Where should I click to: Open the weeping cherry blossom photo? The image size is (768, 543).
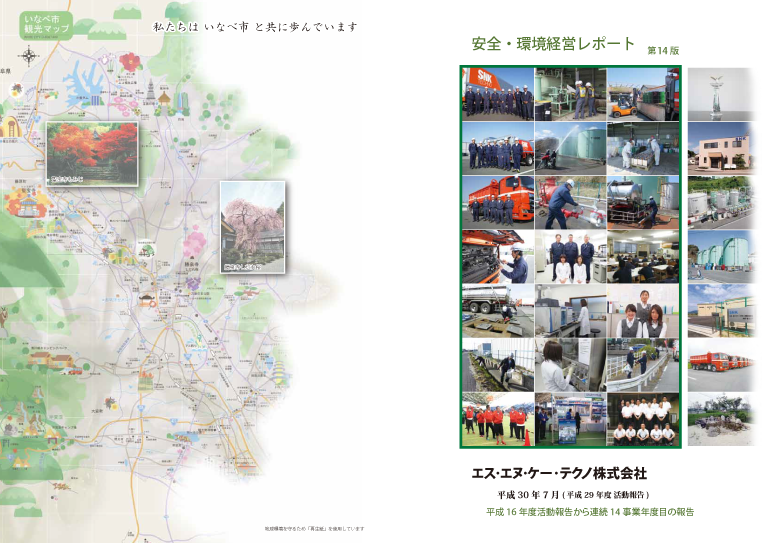pyautogui.click(x=253, y=227)
